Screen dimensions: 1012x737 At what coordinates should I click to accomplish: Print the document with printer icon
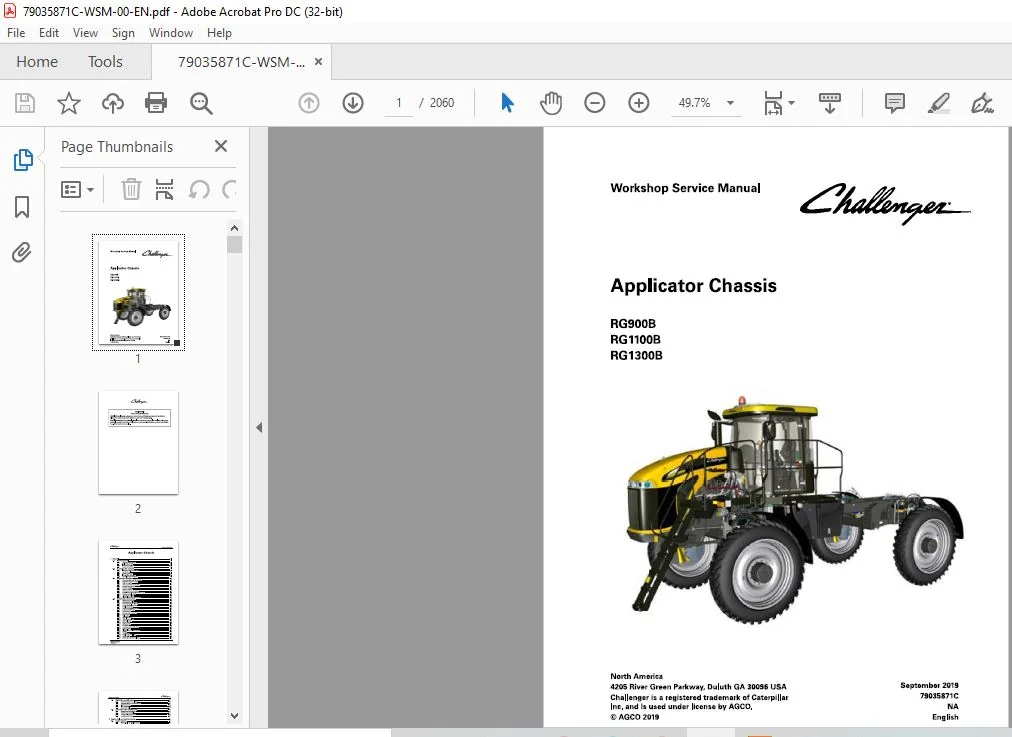pos(156,103)
